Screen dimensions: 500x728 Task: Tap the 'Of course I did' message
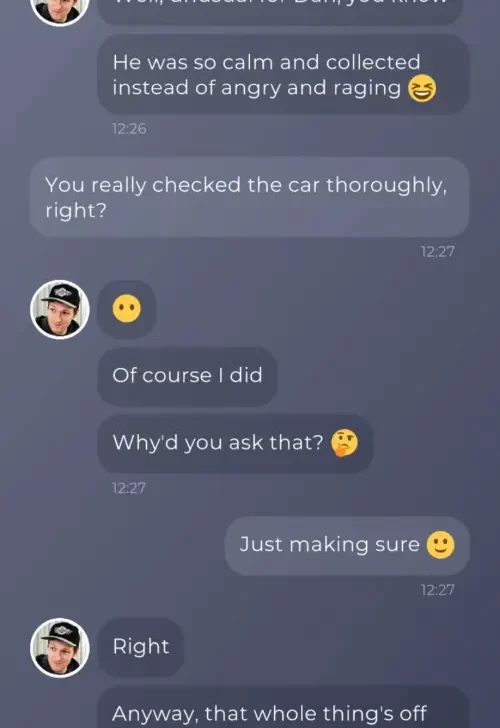187,376
